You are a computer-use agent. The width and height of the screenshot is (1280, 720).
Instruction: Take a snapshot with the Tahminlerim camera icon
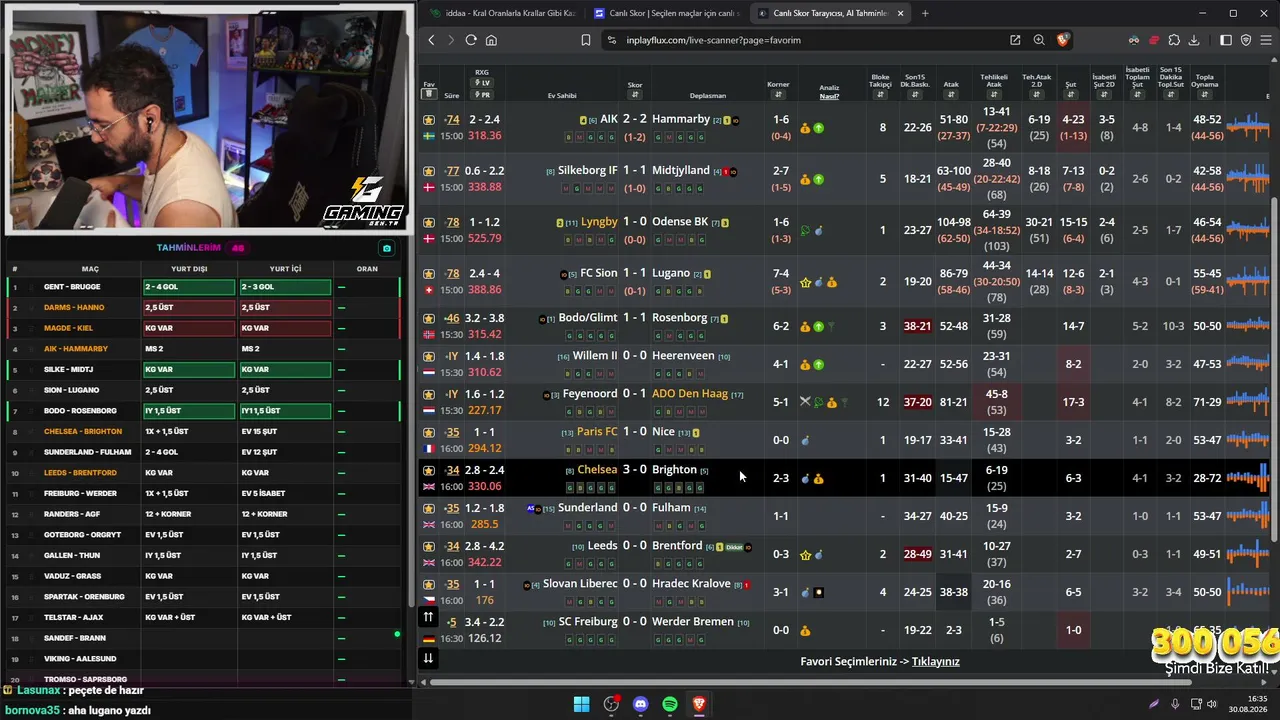(387, 248)
